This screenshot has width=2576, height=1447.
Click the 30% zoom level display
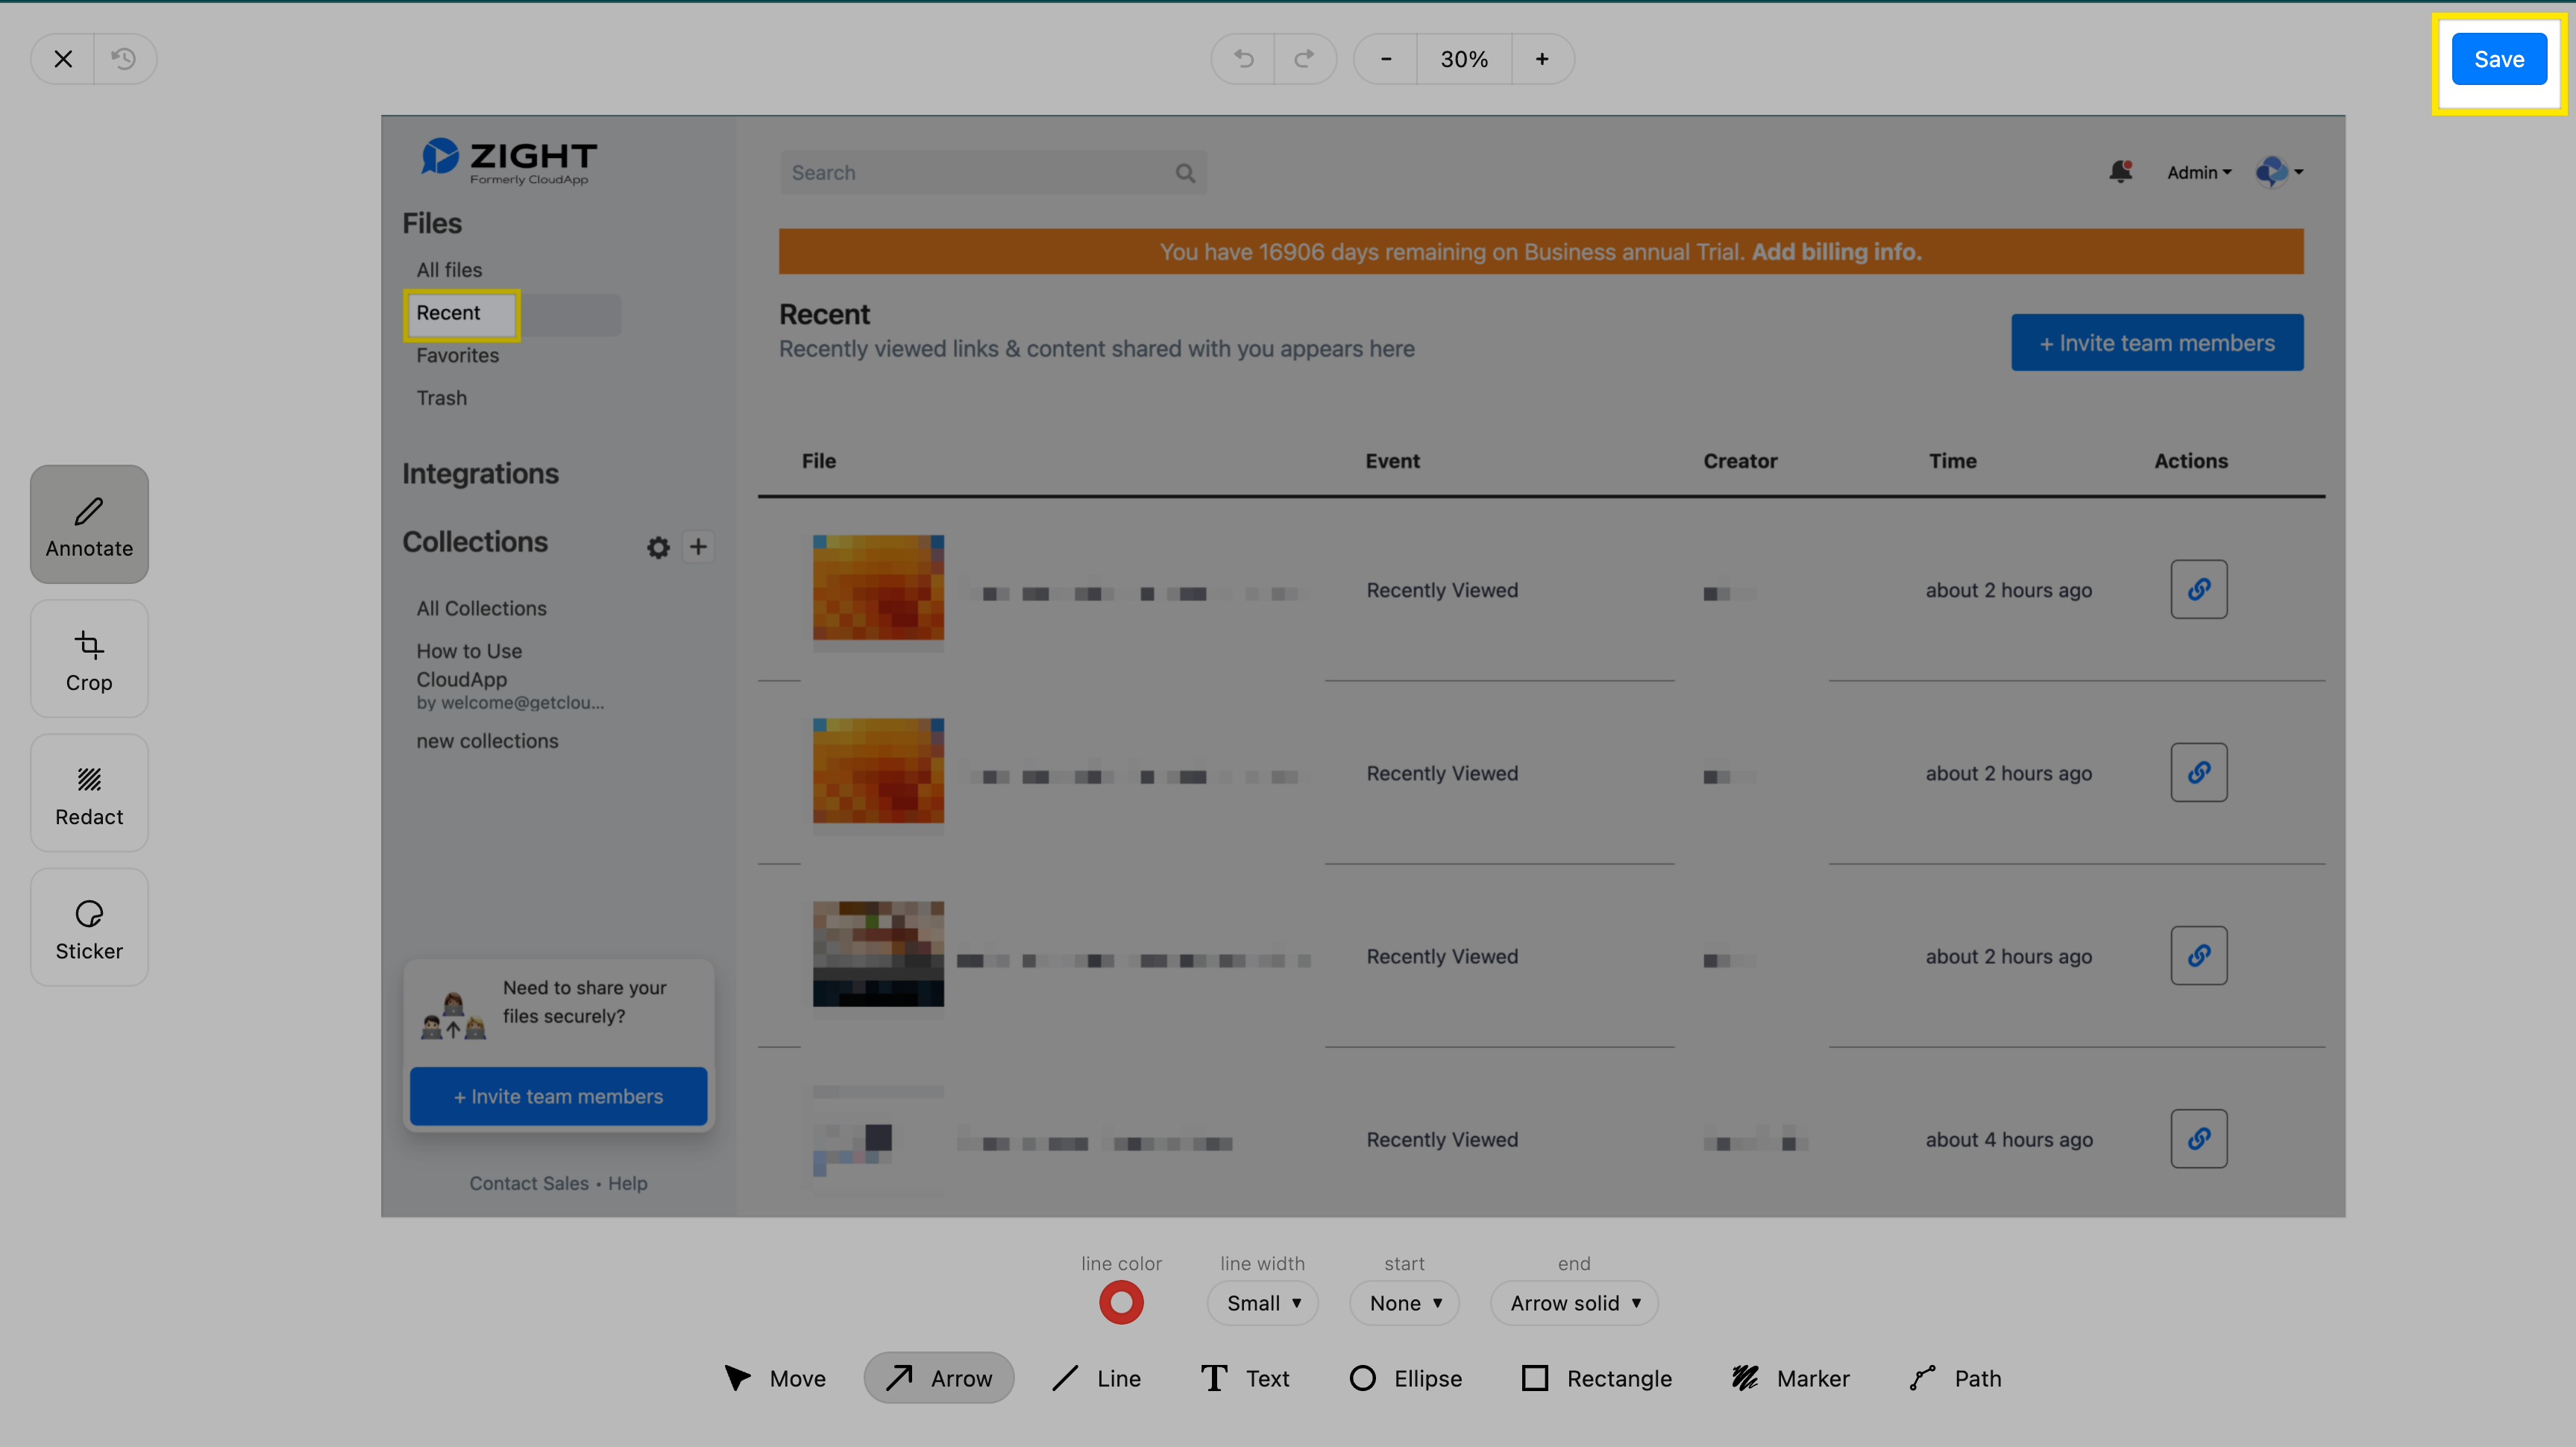(1464, 59)
